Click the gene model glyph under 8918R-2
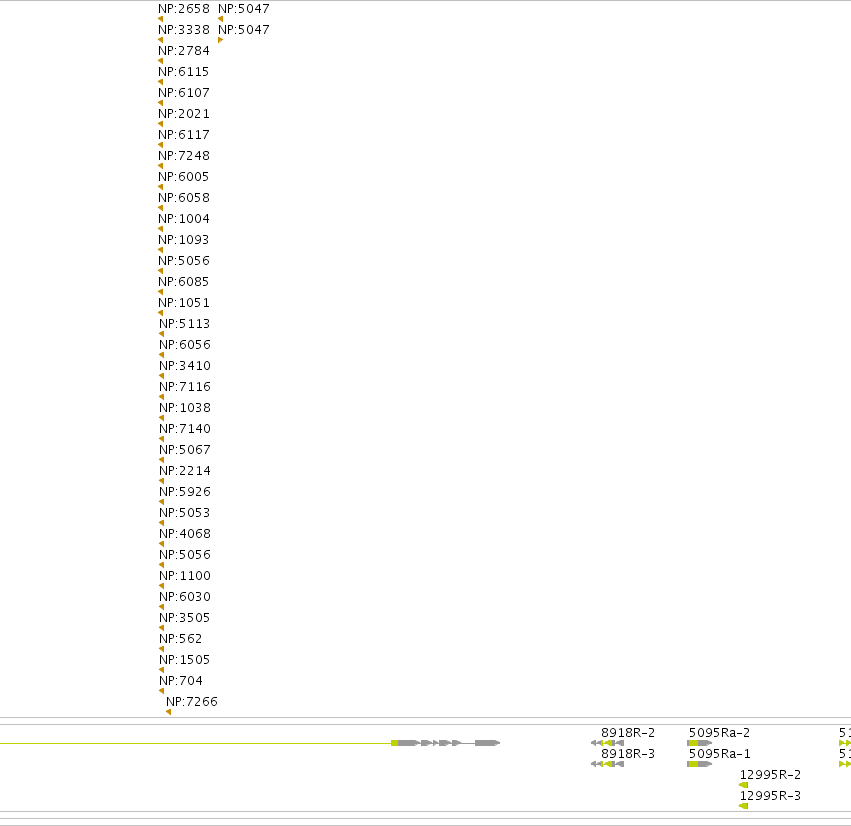Image resolution: width=851 pixels, height=826 pixels. [607, 743]
